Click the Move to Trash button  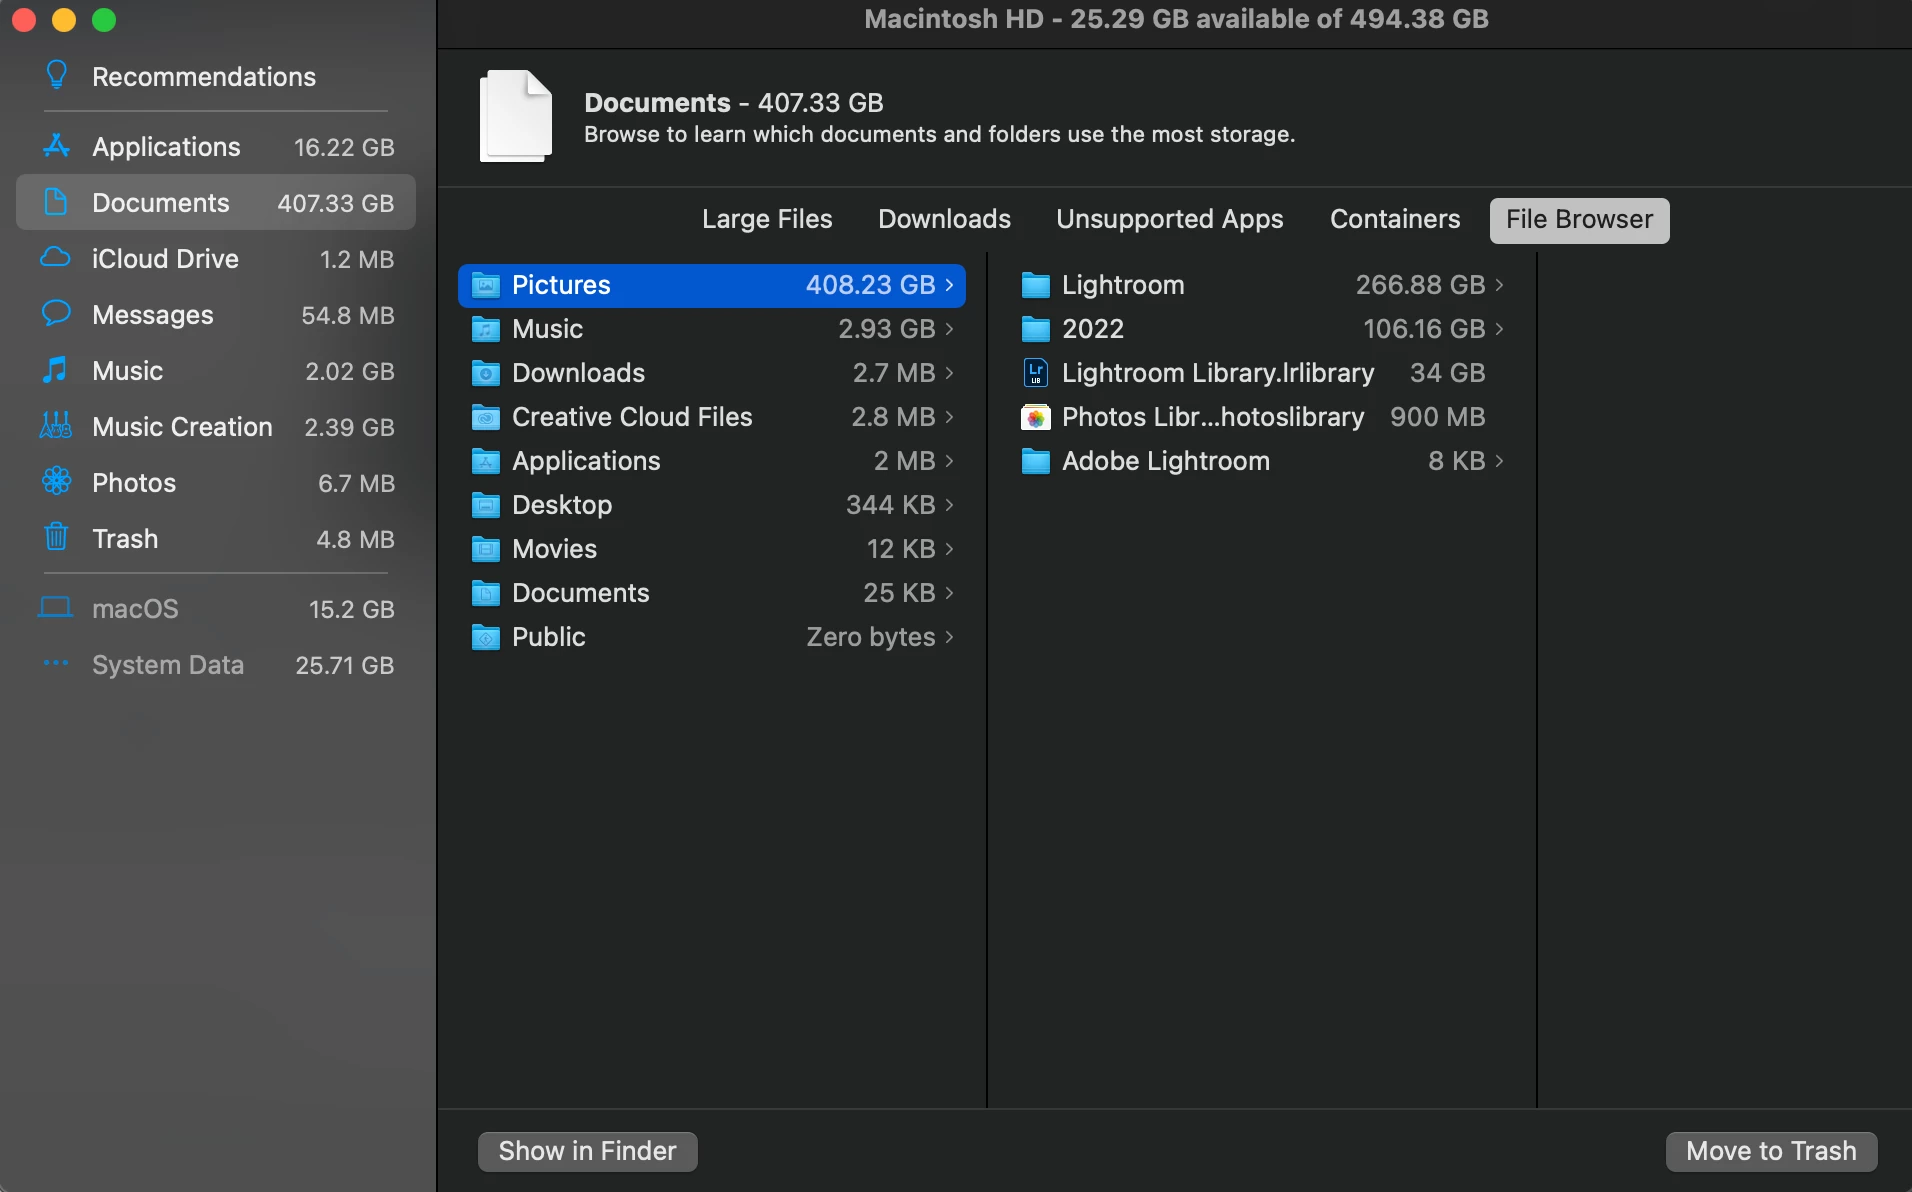[x=1771, y=1151]
